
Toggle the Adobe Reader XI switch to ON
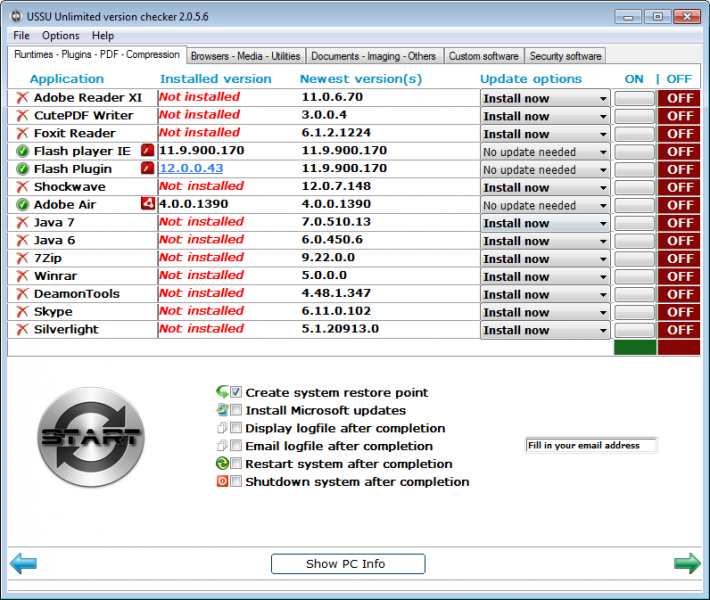click(x=634, y=98)
